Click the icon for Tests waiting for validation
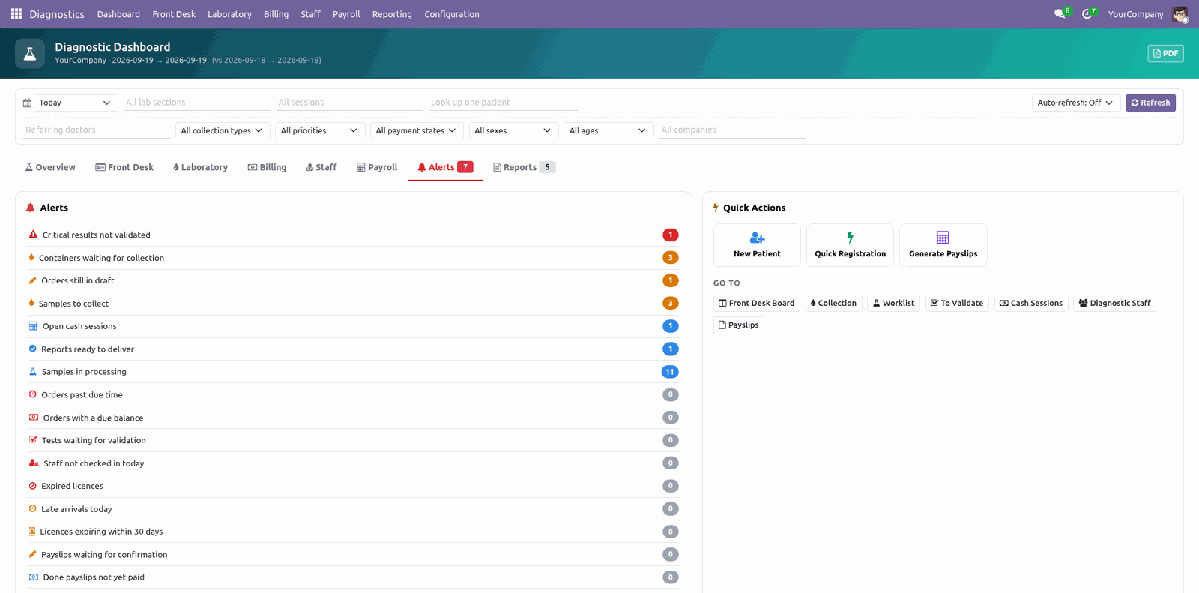The width and height of the screenshot is (1199, 593). [33, 440]
